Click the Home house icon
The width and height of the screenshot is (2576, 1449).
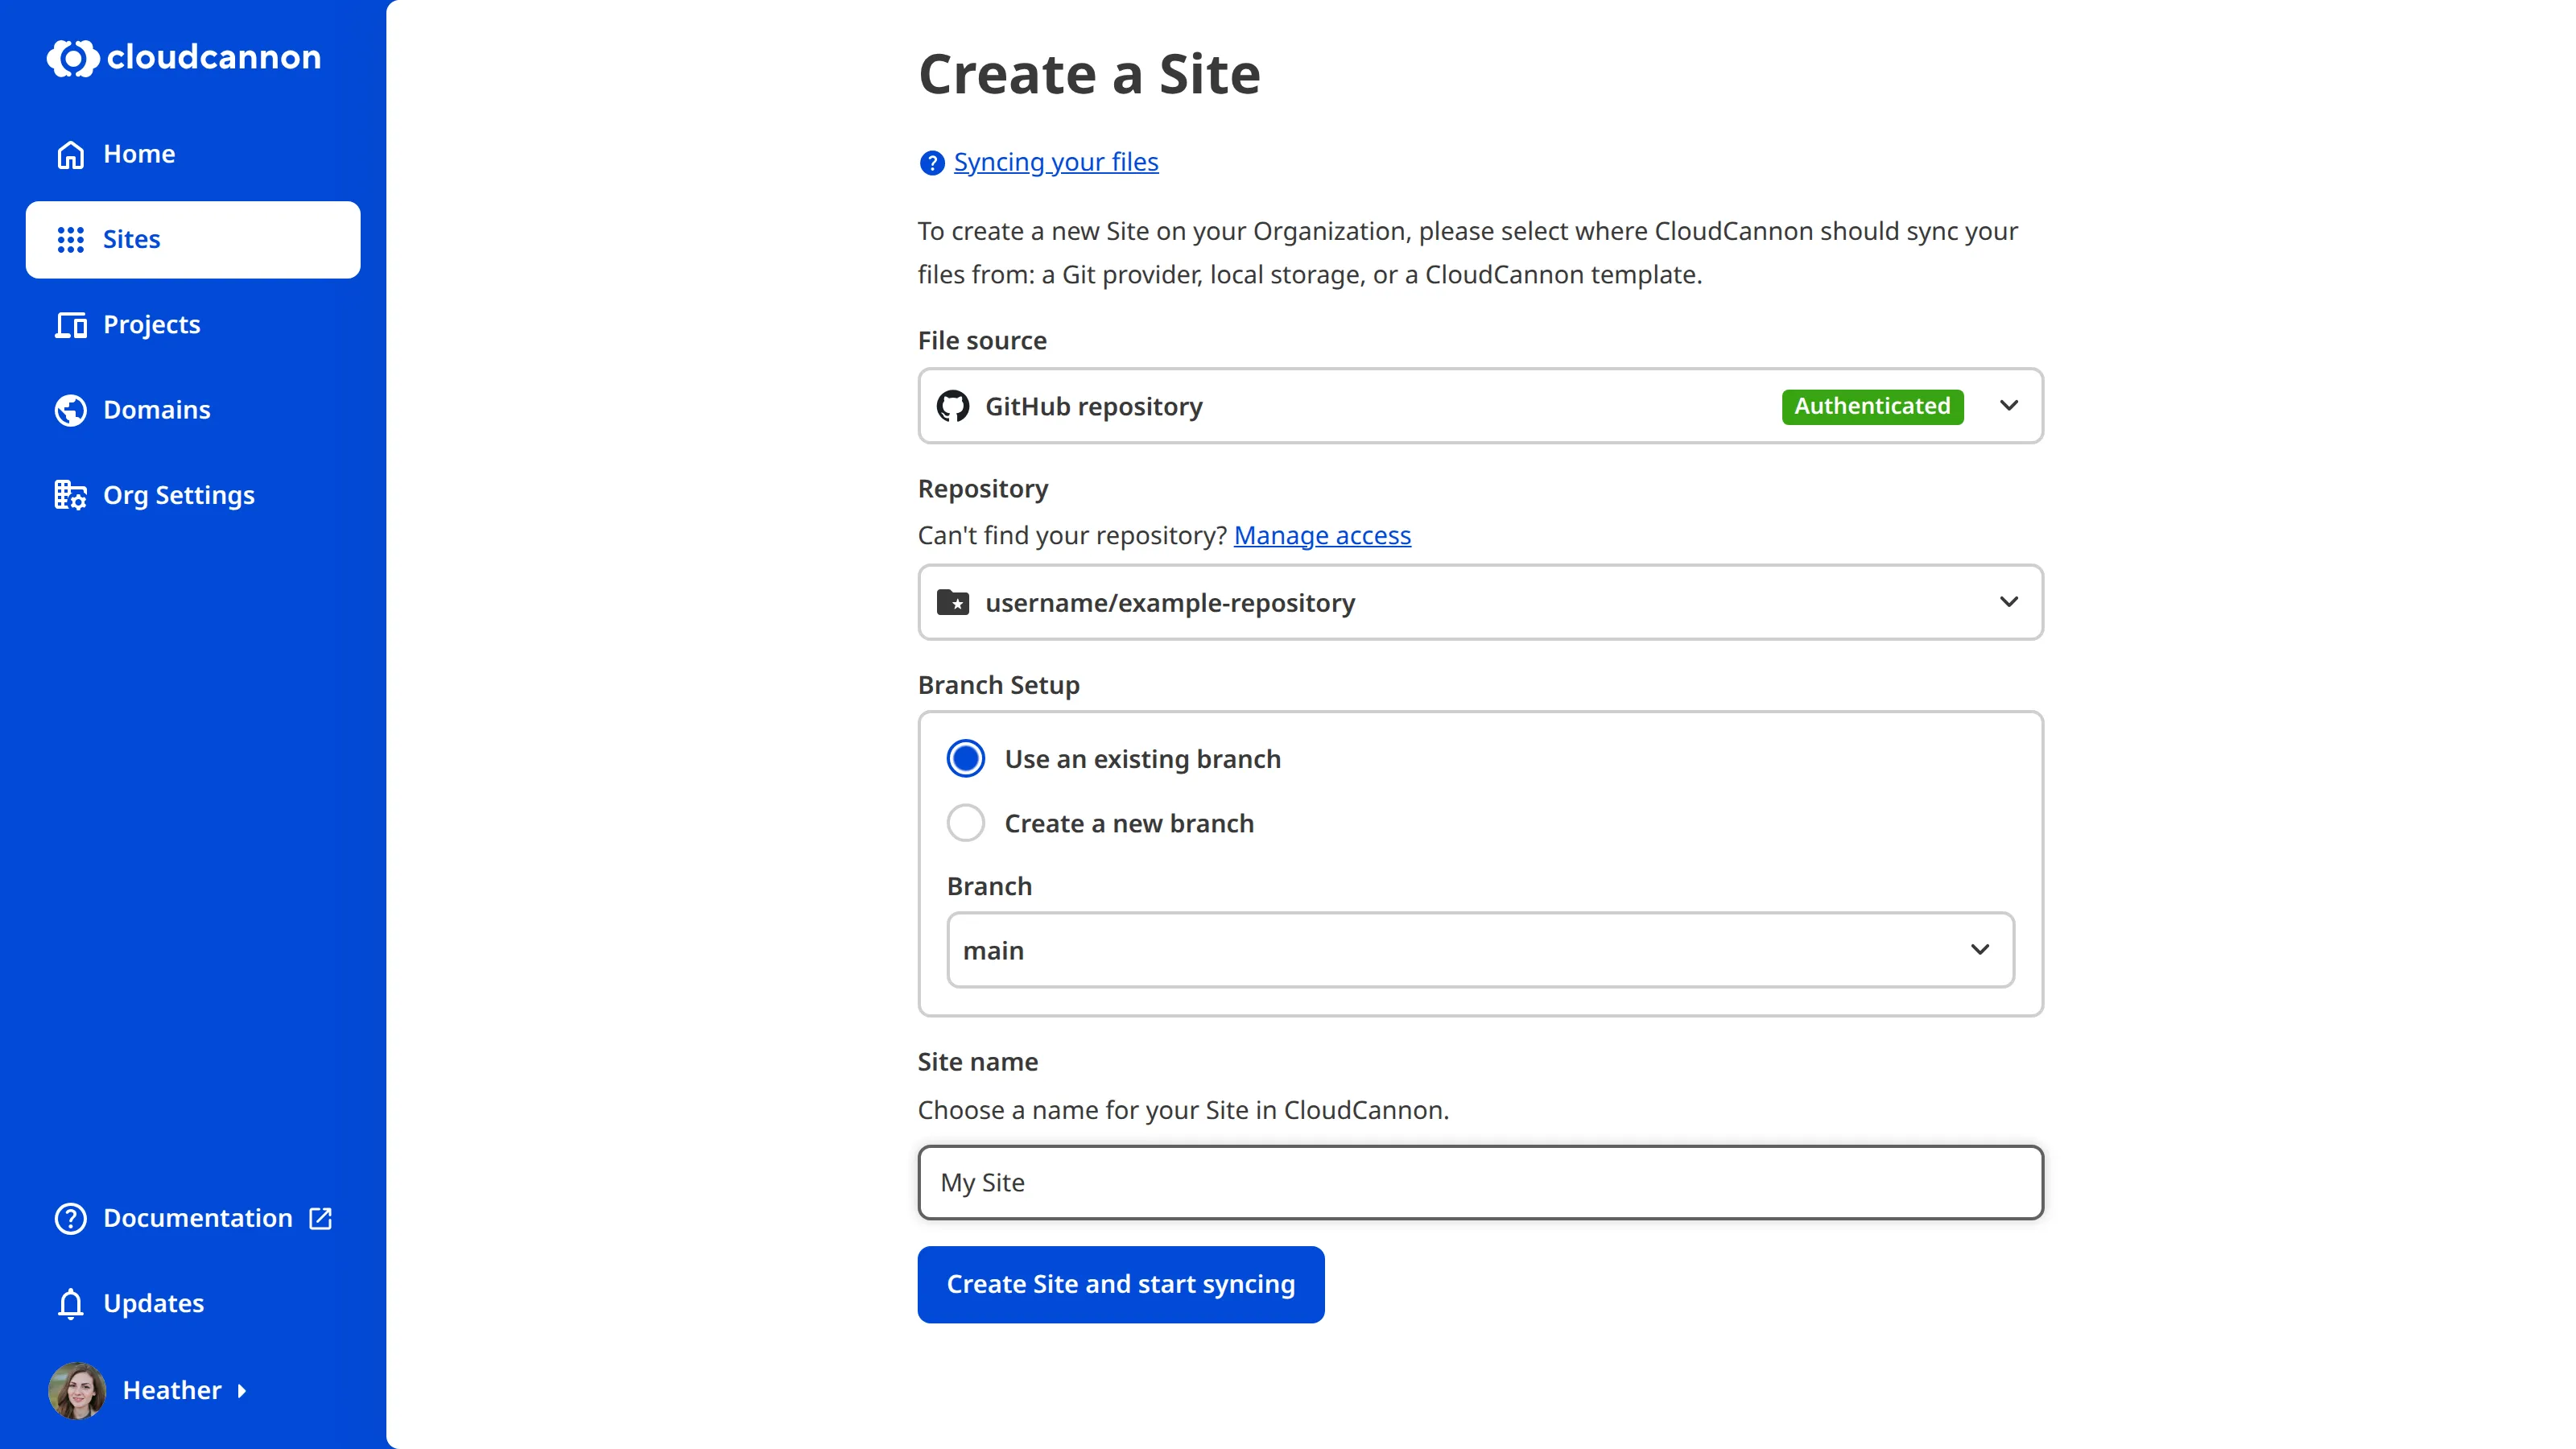click(70, 155)
